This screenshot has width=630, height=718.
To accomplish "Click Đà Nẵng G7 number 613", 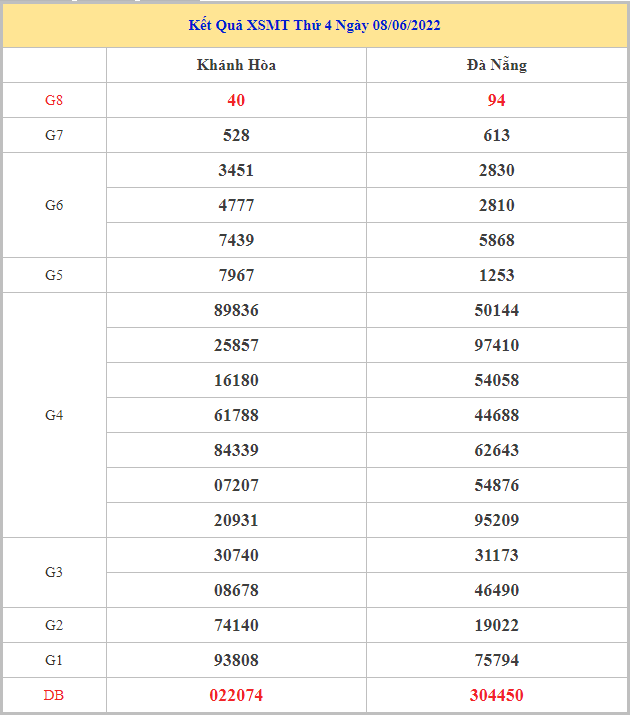I will click(x=496, y=135).
